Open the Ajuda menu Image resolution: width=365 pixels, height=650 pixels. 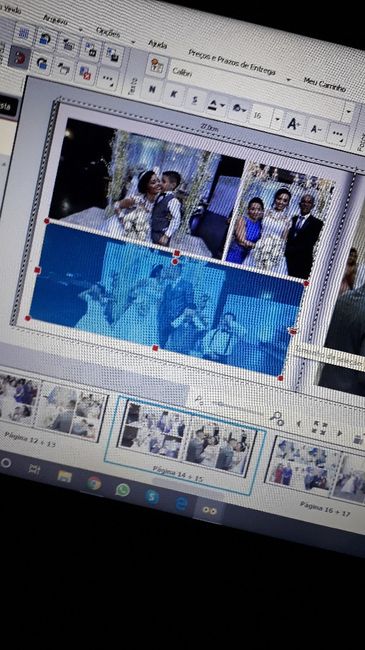pyautogui.click(x=158, y=44)
